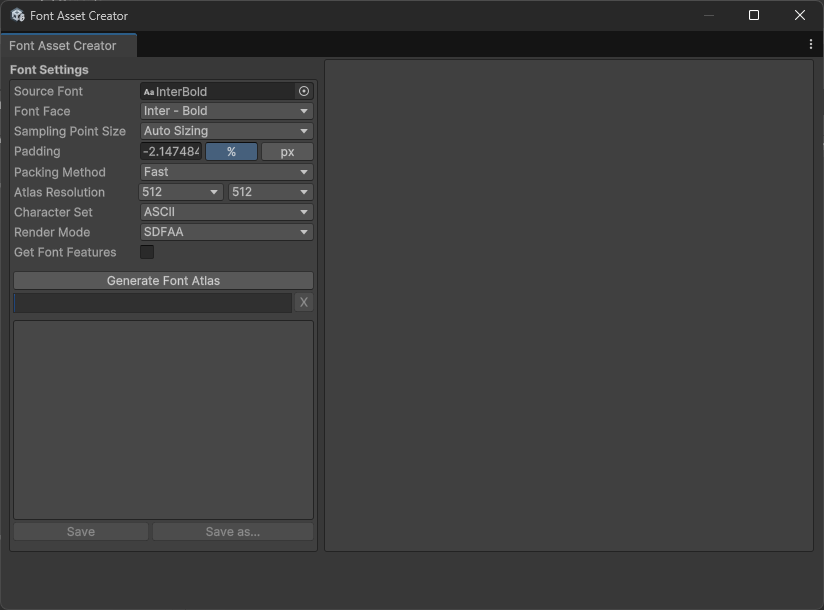Click the Source Font object picker icon

tap(304, 91)
